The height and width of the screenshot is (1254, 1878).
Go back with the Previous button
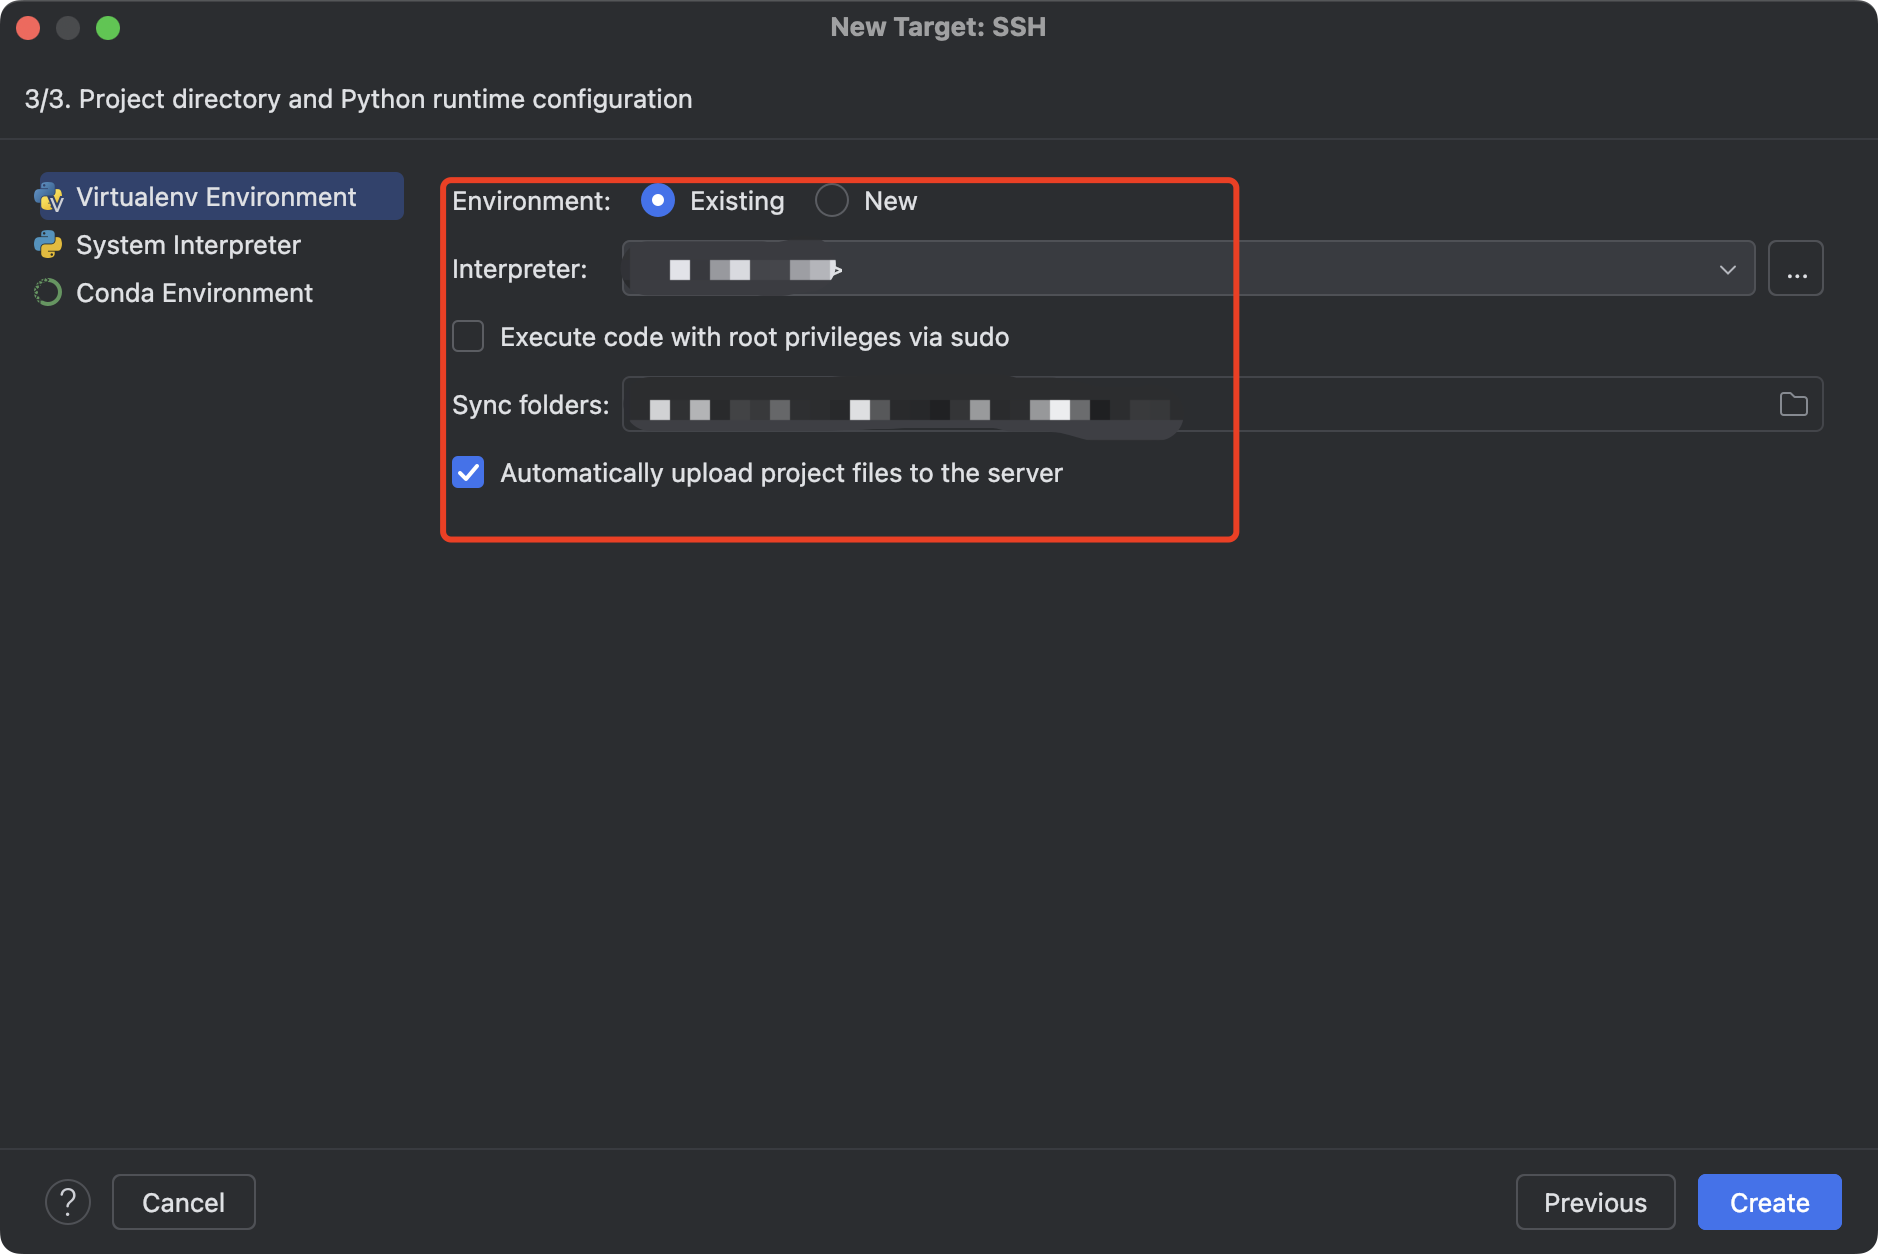[x=1595, y=1202]
